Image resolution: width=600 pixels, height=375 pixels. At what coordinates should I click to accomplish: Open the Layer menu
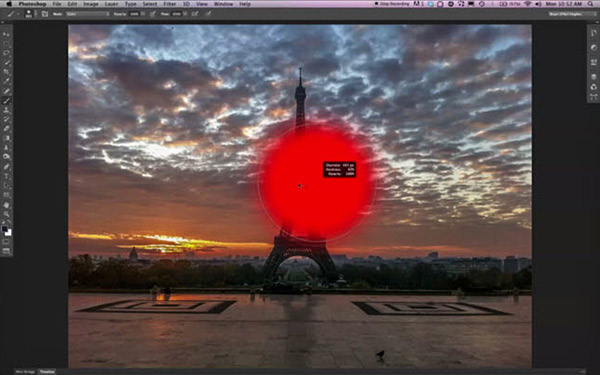(x=111, y=4)
